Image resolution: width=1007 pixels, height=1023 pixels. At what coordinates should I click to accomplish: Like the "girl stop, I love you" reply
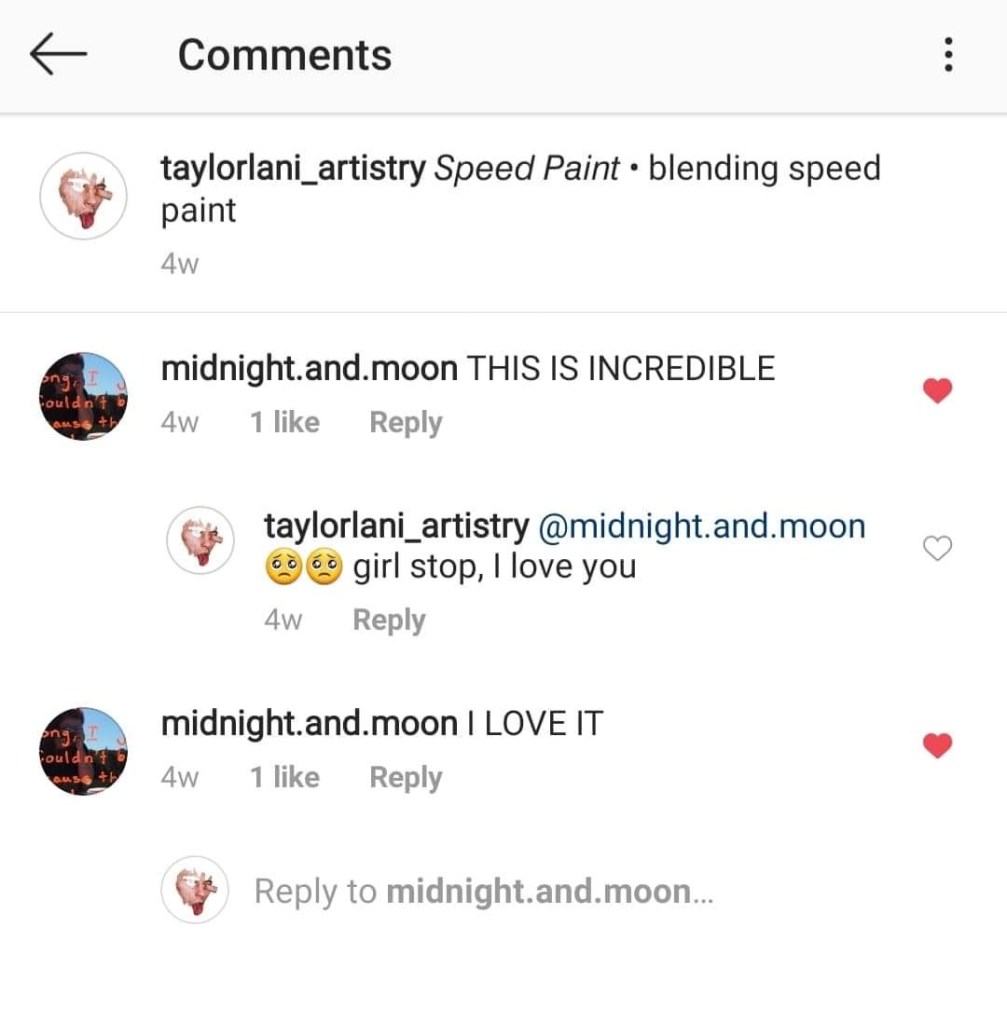point(936,548)
